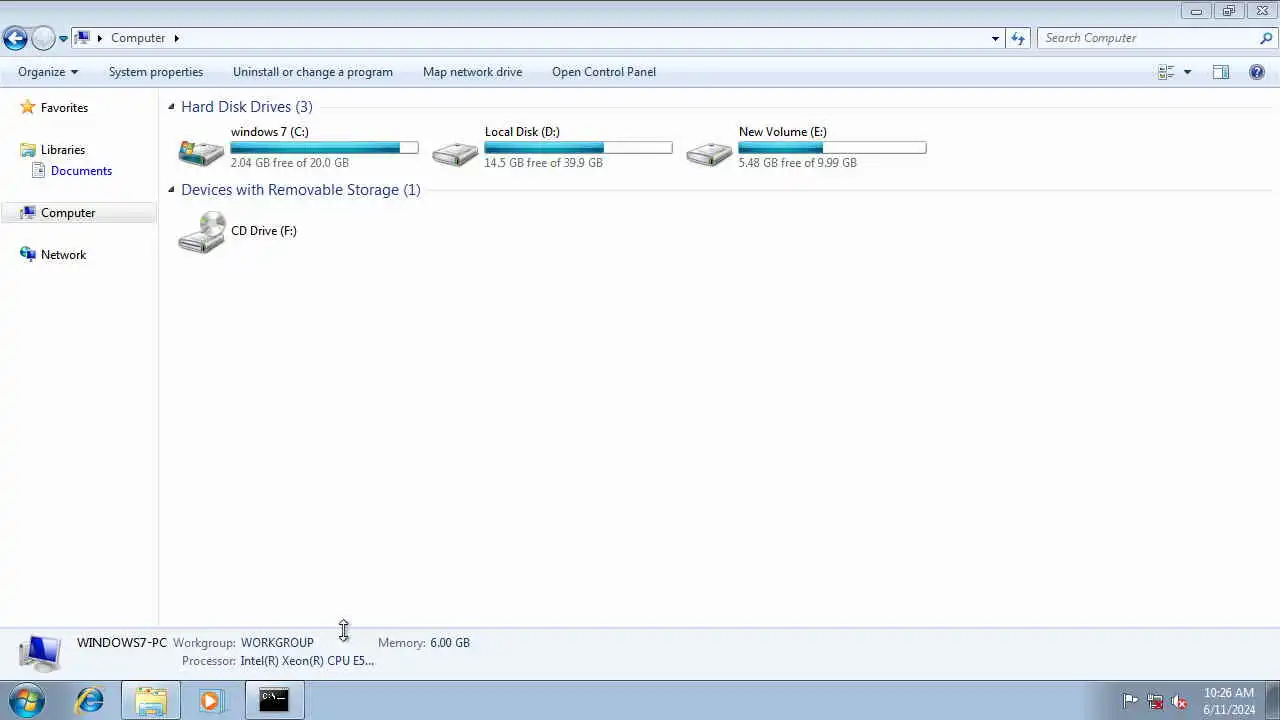Viewport: 1280px width, 720px height.
Task: Click the D: drive usage bar
Action: [x=578, y=148]
